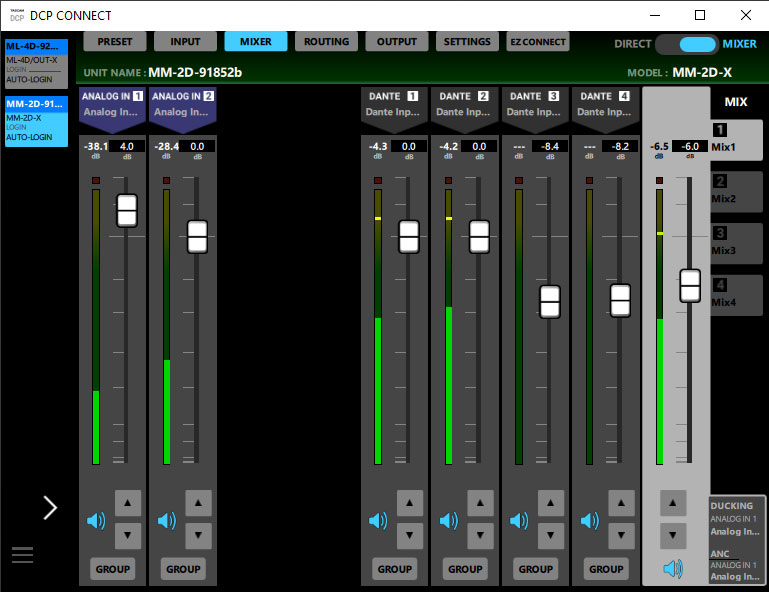
Task: Select the MM-2D-91 device in sidebar
Action: [x=36, y=121]
